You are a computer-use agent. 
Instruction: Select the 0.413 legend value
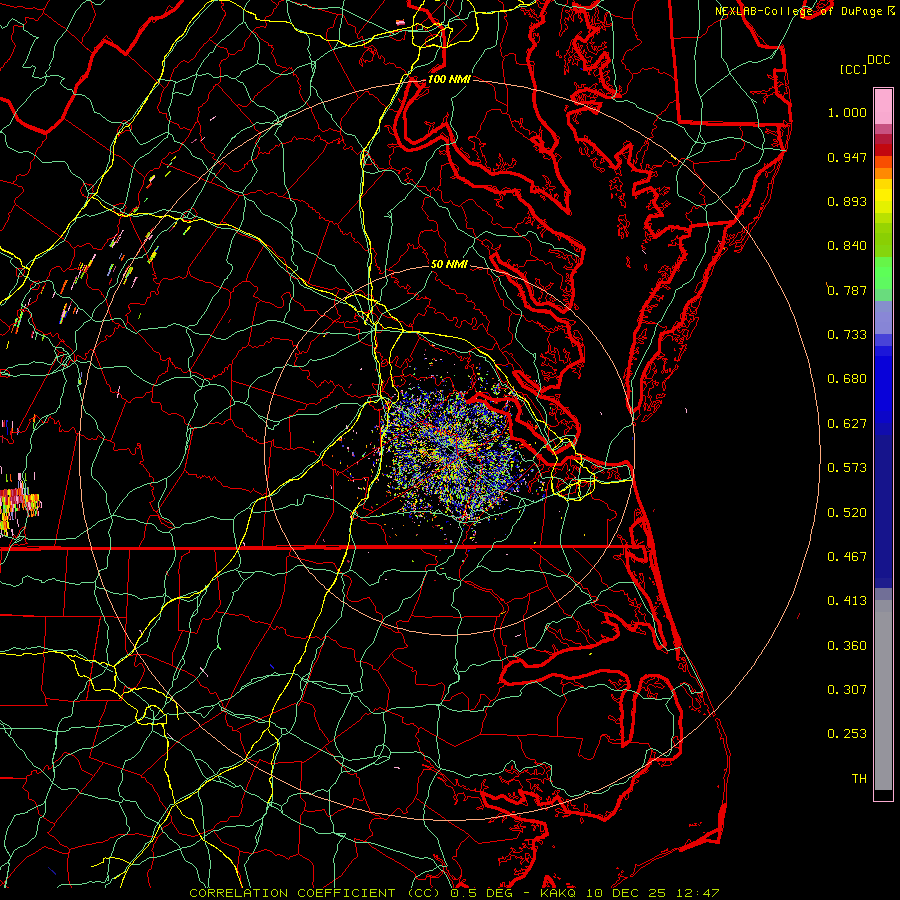(847, 601)
